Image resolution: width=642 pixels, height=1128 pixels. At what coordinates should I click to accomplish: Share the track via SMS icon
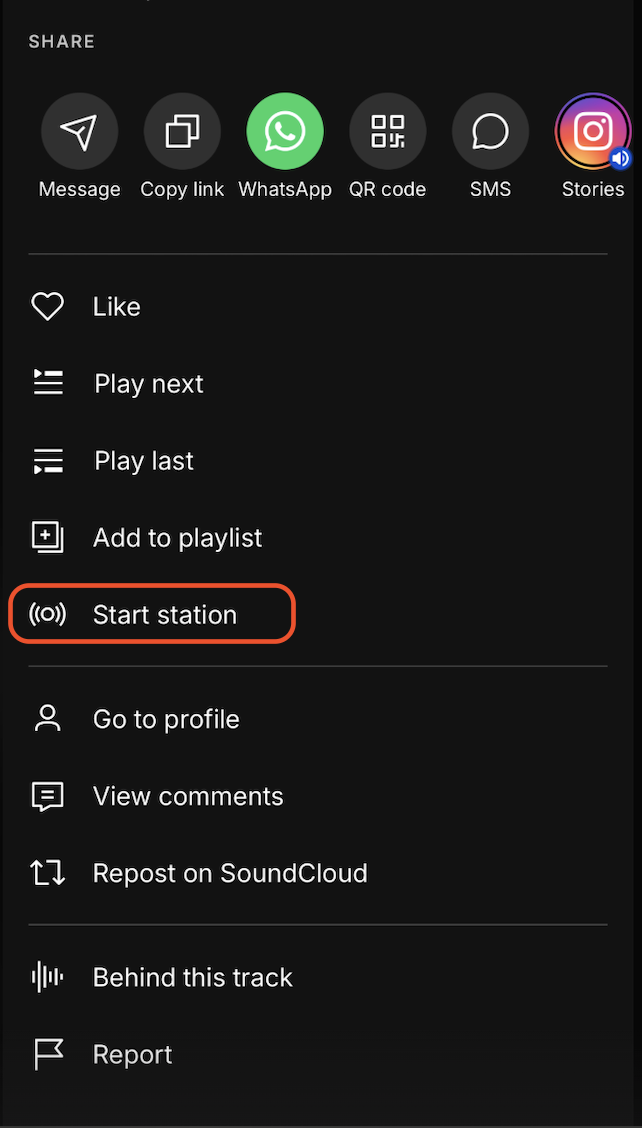(490, 133)
